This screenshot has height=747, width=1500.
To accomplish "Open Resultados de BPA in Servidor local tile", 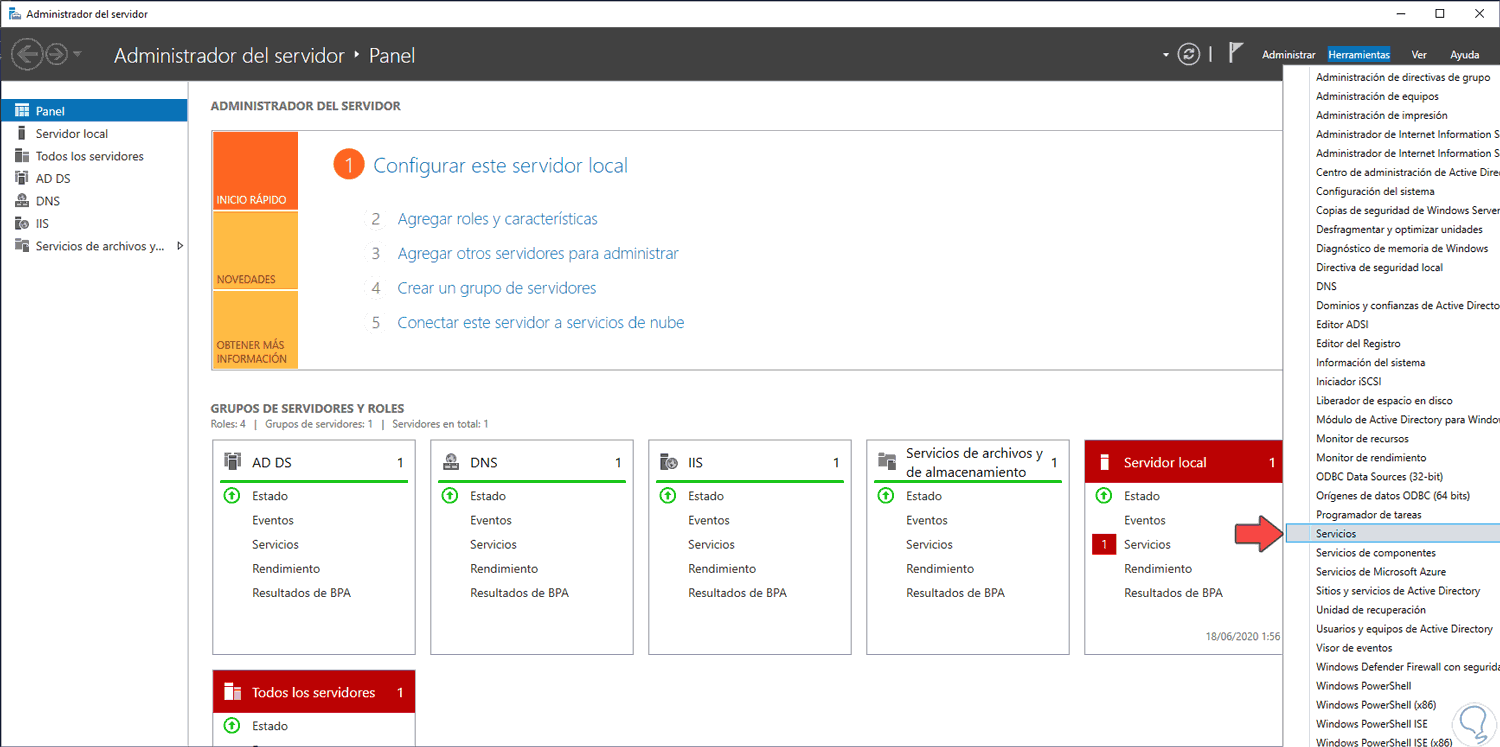I will 1173,593.
